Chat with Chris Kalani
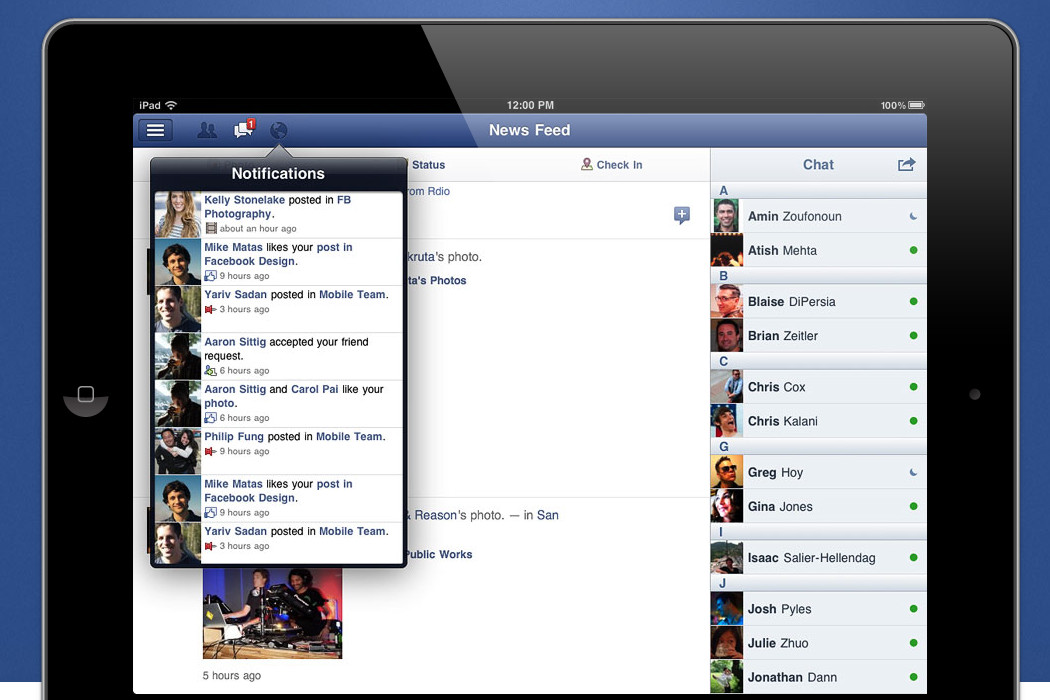The height and width of the screenshot is (700, 1050). (x=818, y=421)
